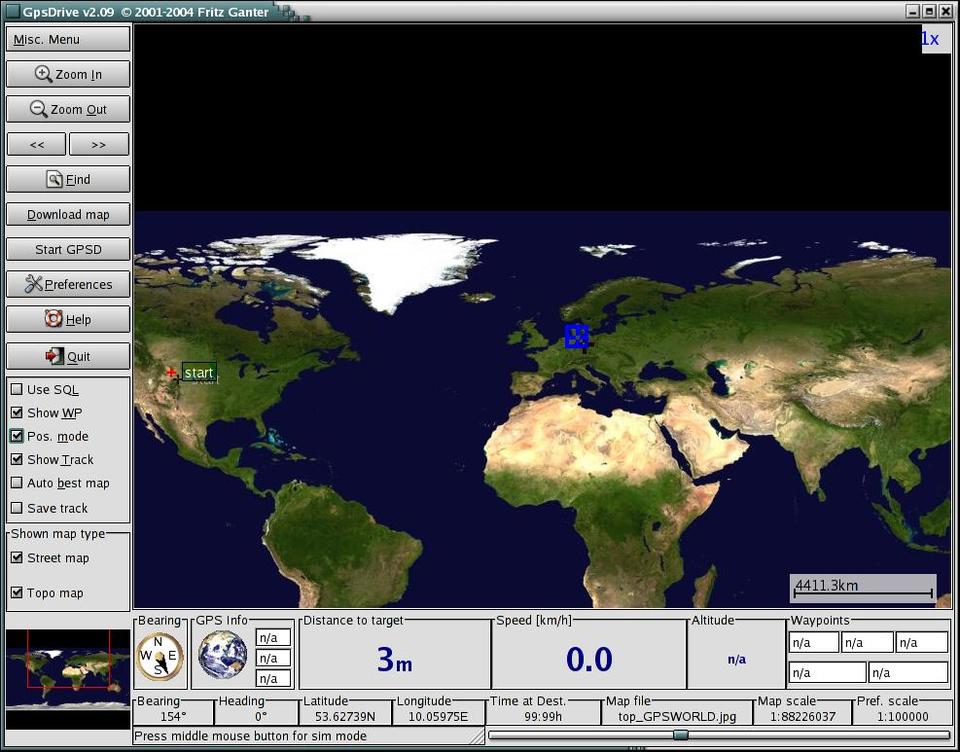Click the Zoom Out magnifier button
The image size is (960, 752).
(68, 109)
